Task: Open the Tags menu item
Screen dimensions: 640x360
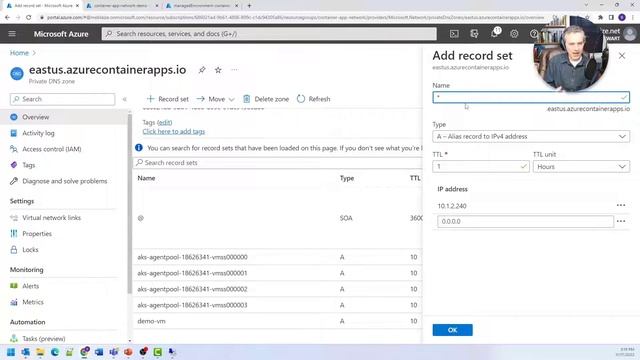Action: pyautogui.click(x=29, y=165)
